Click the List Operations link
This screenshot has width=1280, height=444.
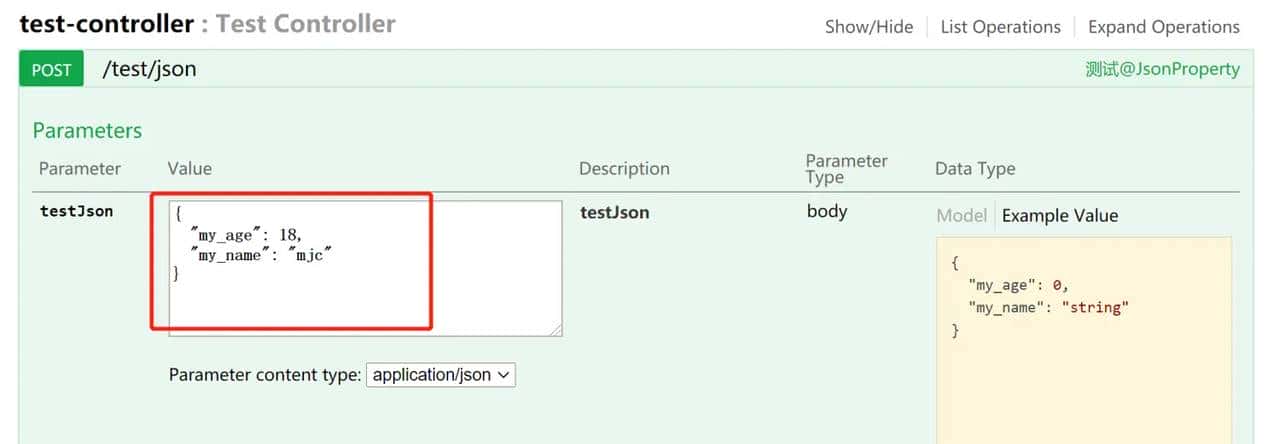1000,27
